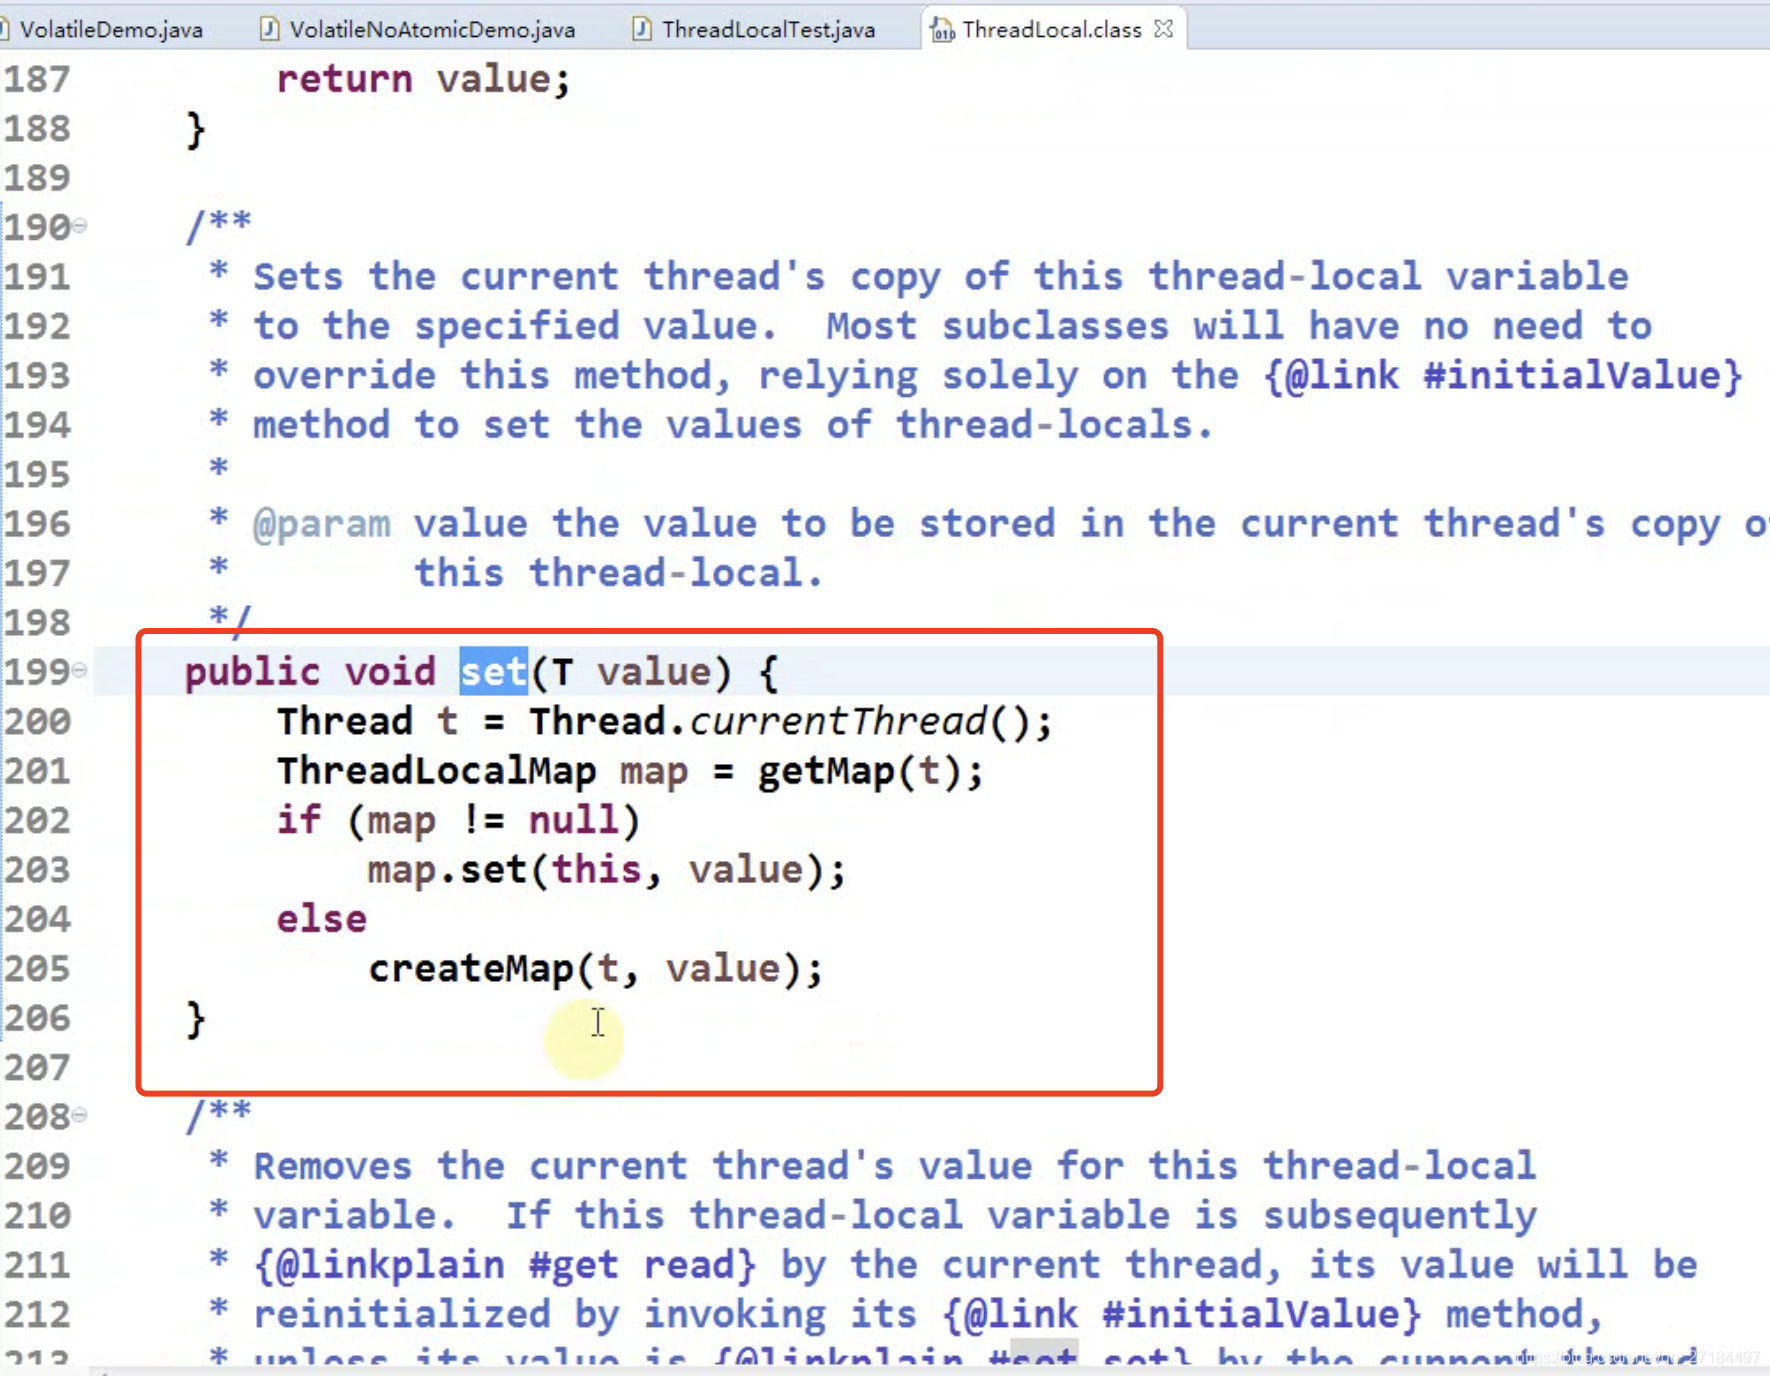Screen dimensions: 1770x1376
Task: Collapse the set method at line 199
Action: [x=80, y=671]
